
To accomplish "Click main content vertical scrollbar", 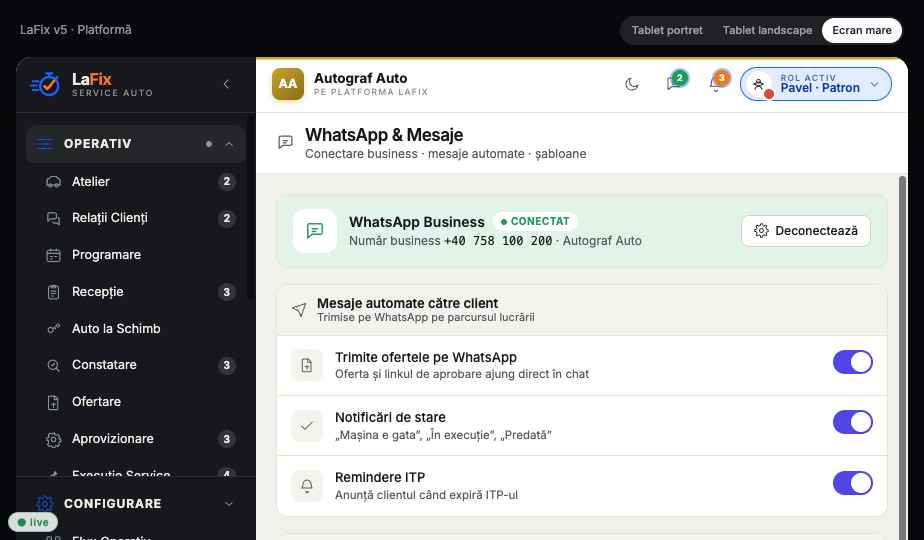I will pos(902,358).
